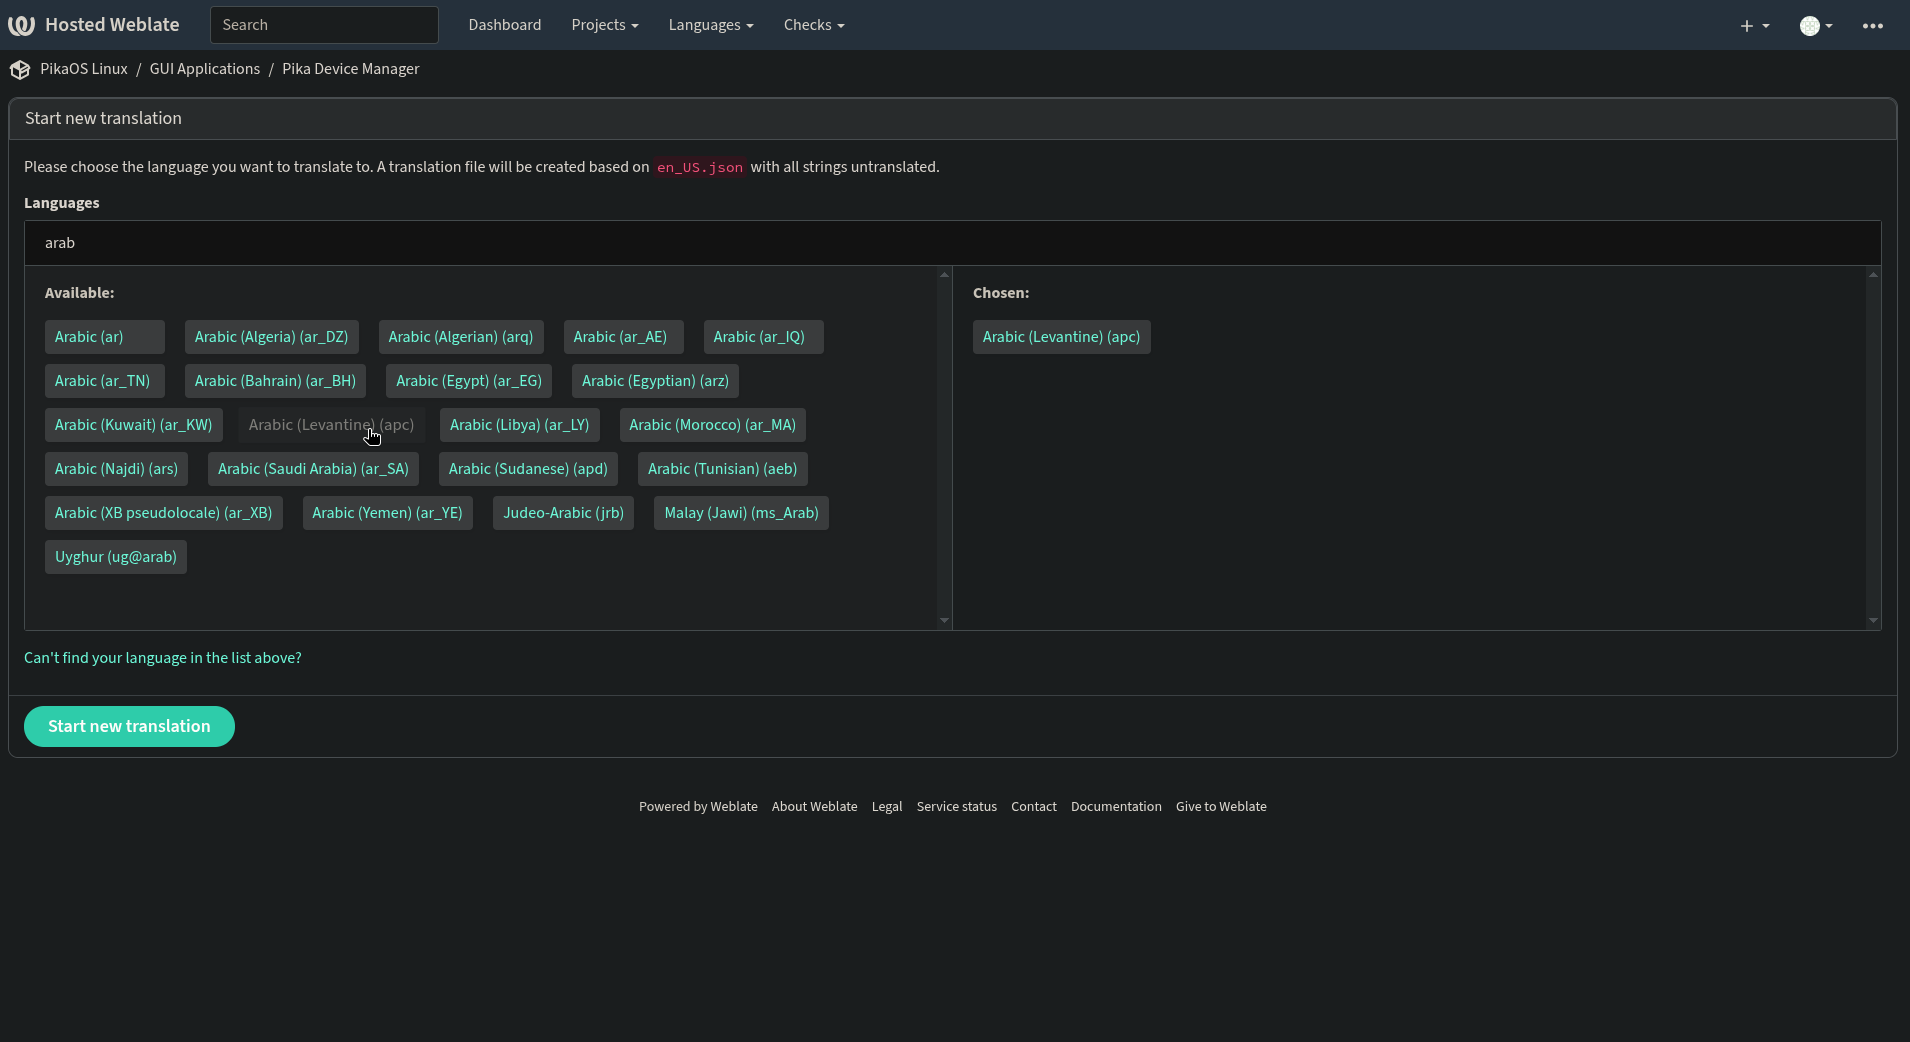
Task: Select Arabic (Yemen) (ar_YE)
Action: tap(388, 513)
